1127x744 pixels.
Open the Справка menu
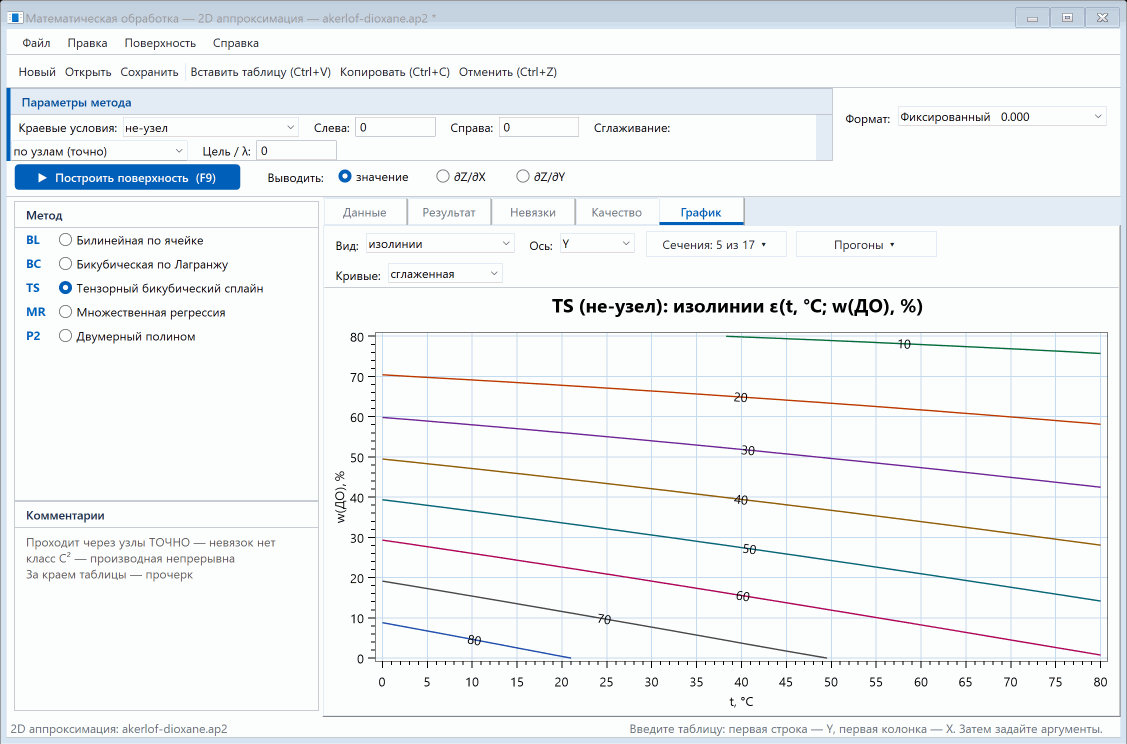coord(236,43)
